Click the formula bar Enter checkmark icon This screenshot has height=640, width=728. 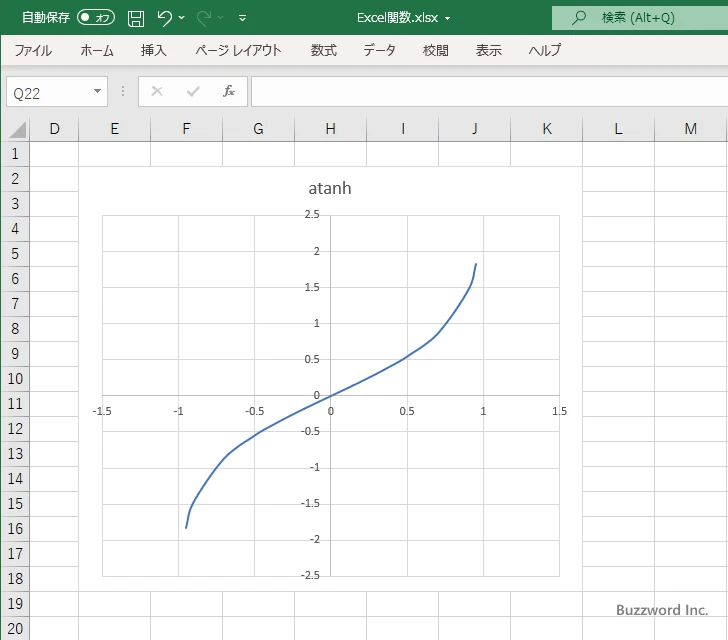[193, 91]
